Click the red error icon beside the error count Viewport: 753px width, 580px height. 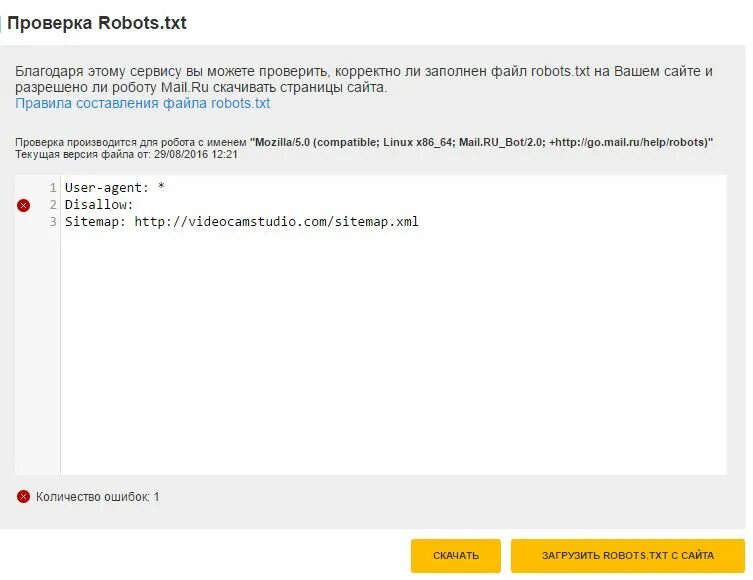[x=23, y=496]
